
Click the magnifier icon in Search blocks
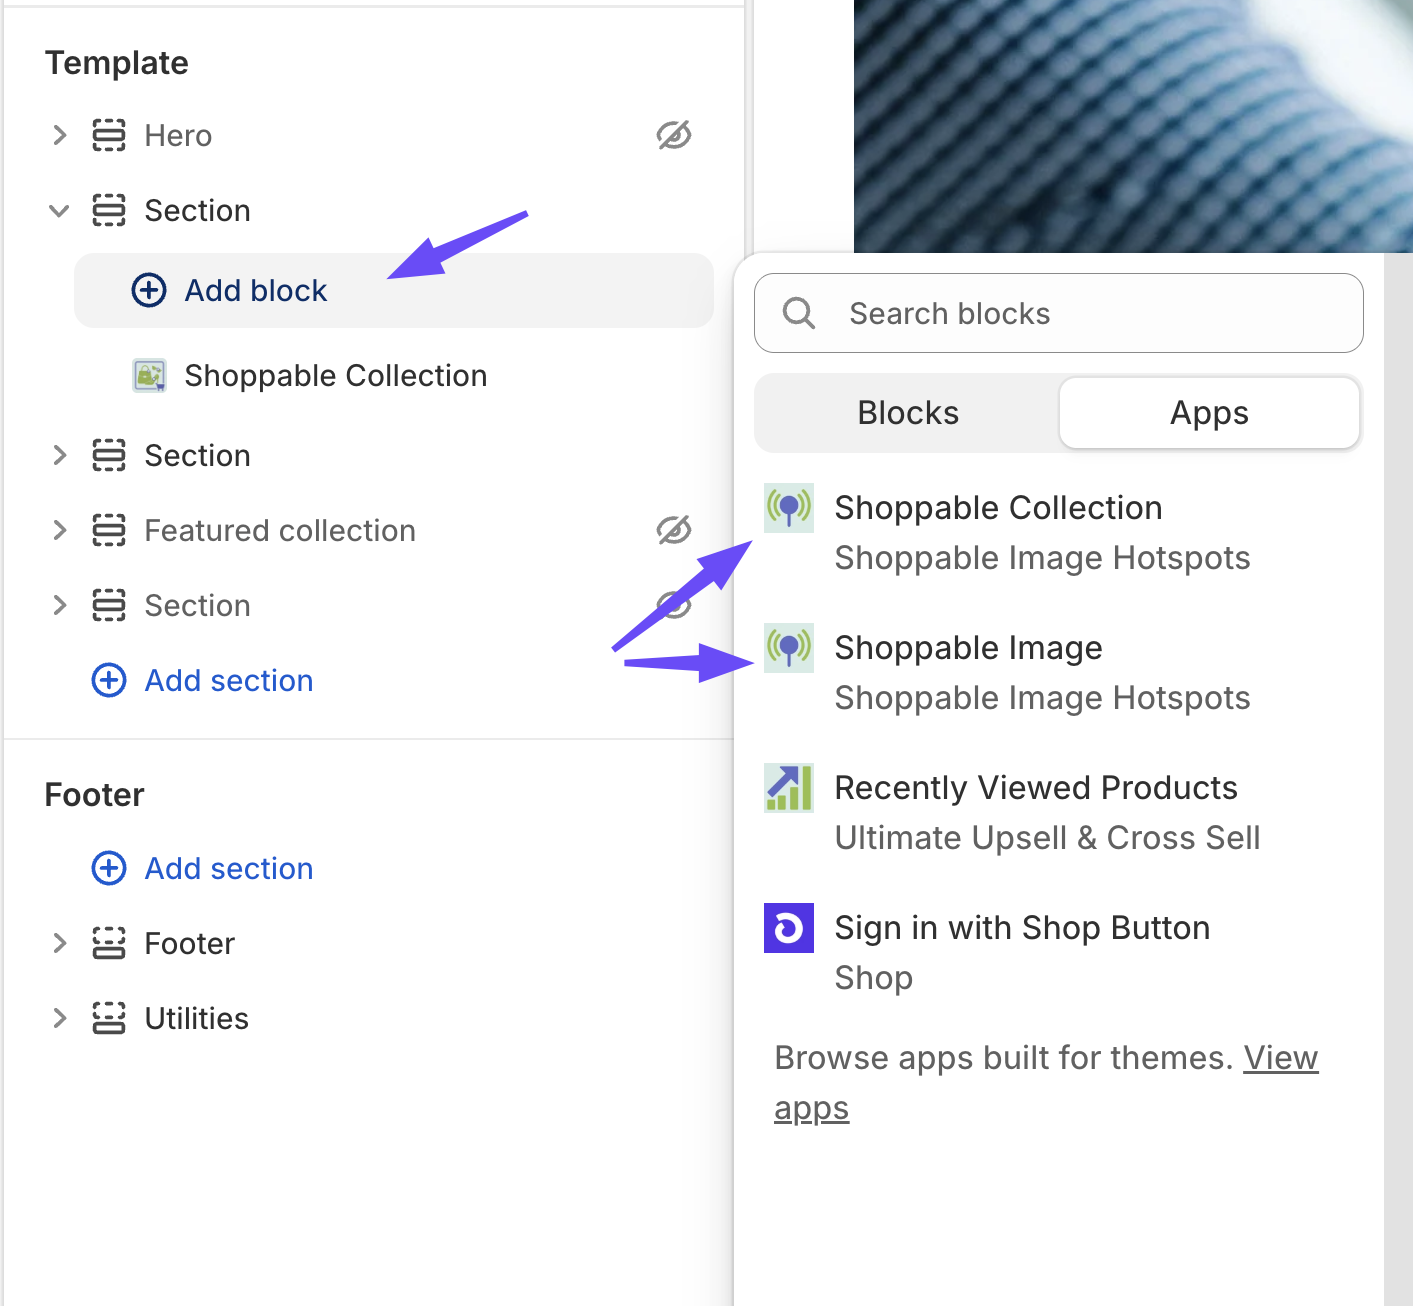pyautogui.click(x=799, y=313)
